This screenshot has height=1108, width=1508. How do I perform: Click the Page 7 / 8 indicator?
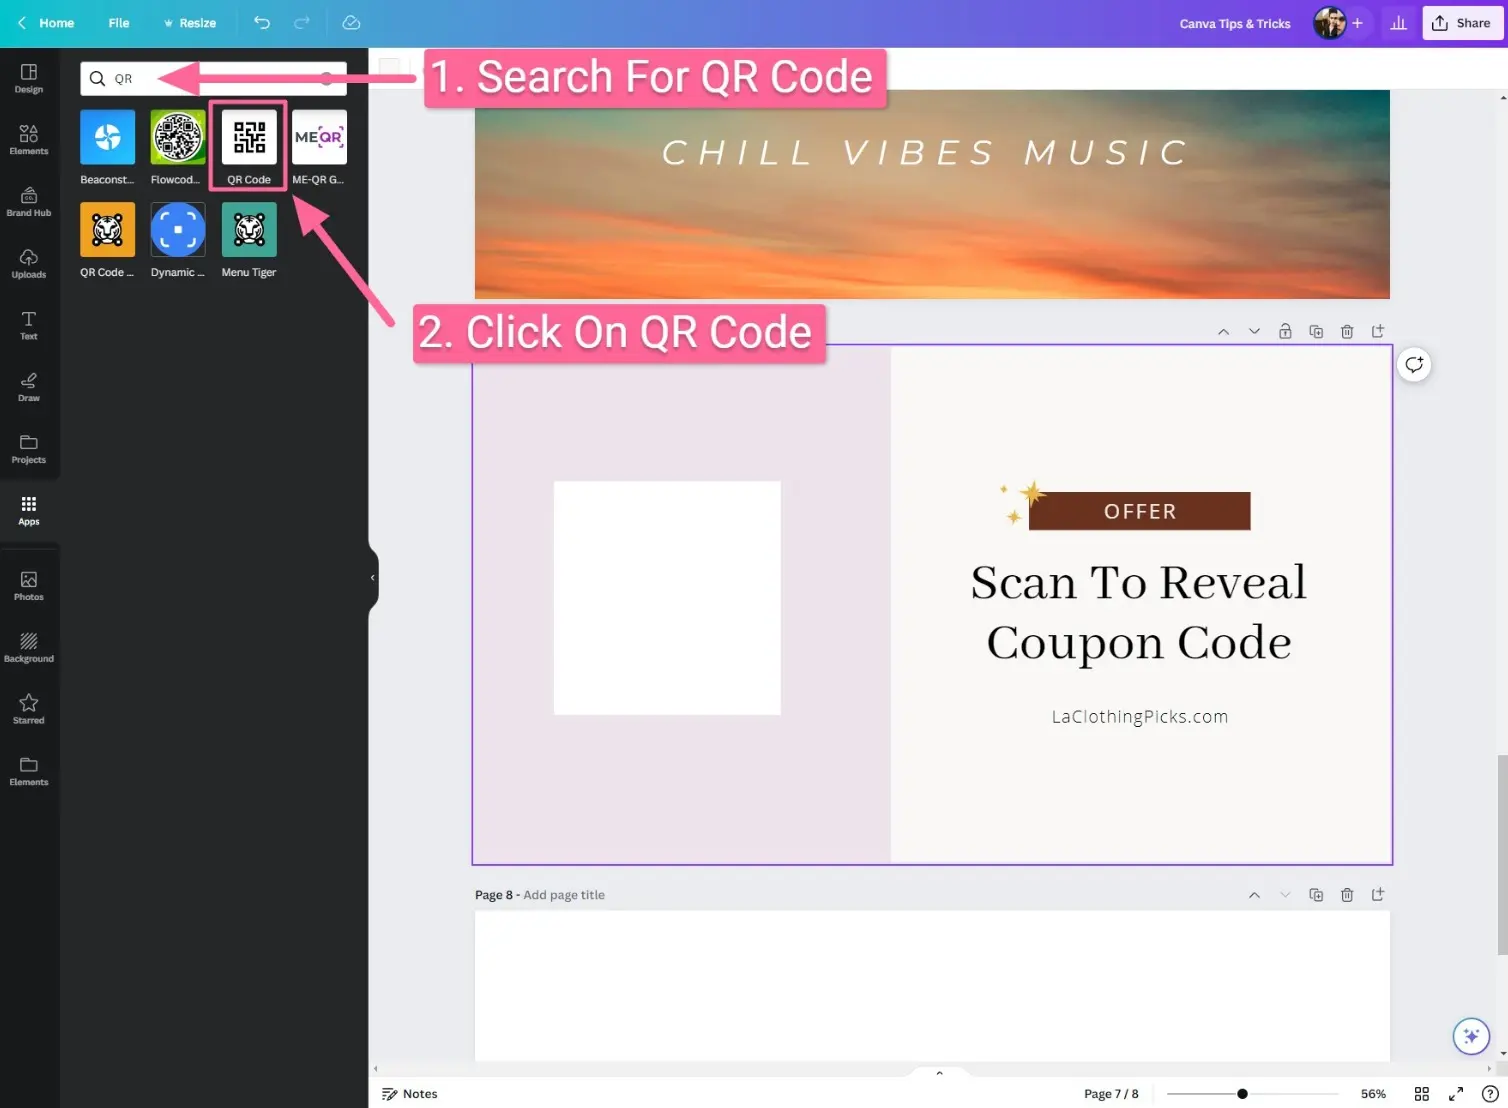tap(1111, 1094)
